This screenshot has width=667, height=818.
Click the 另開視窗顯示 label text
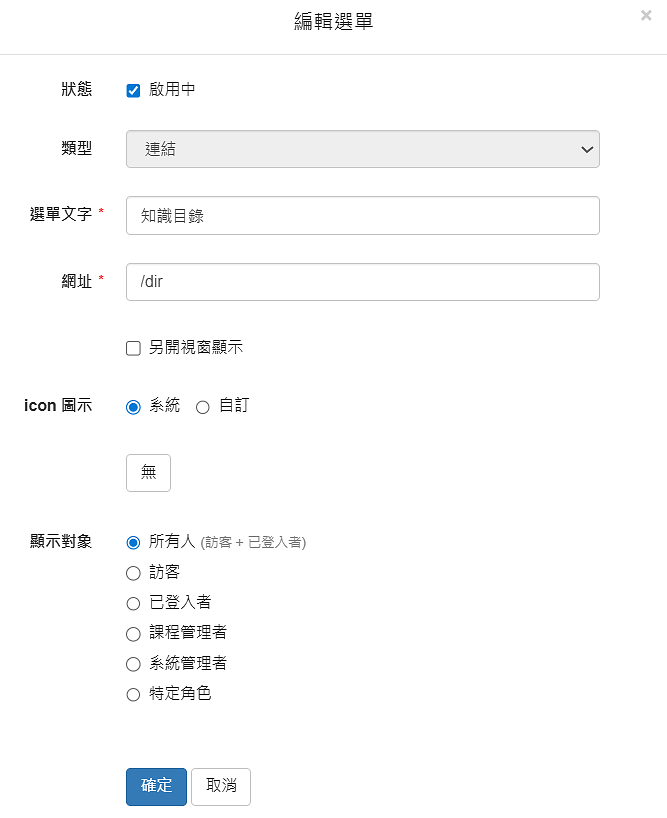pyautogui.click(x=196, y=348)
